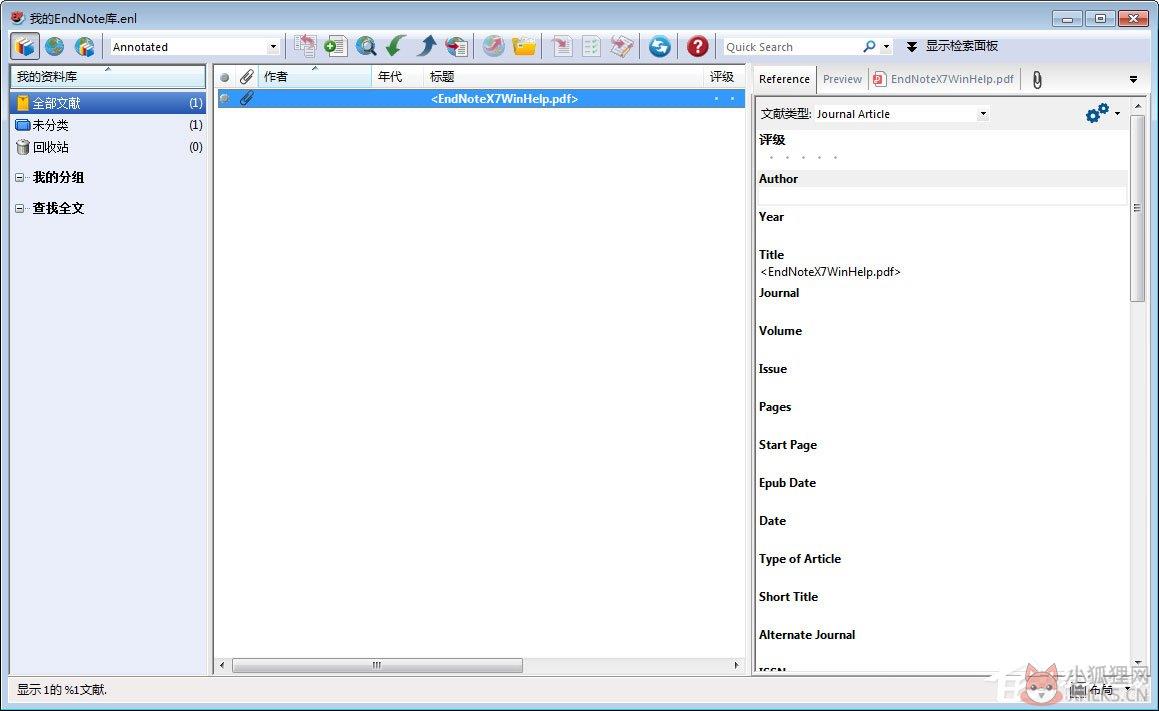Click the reference panel vertical scrollbar thumb
Viewport: 1159px width, 711px height.
pos(1137,208)
